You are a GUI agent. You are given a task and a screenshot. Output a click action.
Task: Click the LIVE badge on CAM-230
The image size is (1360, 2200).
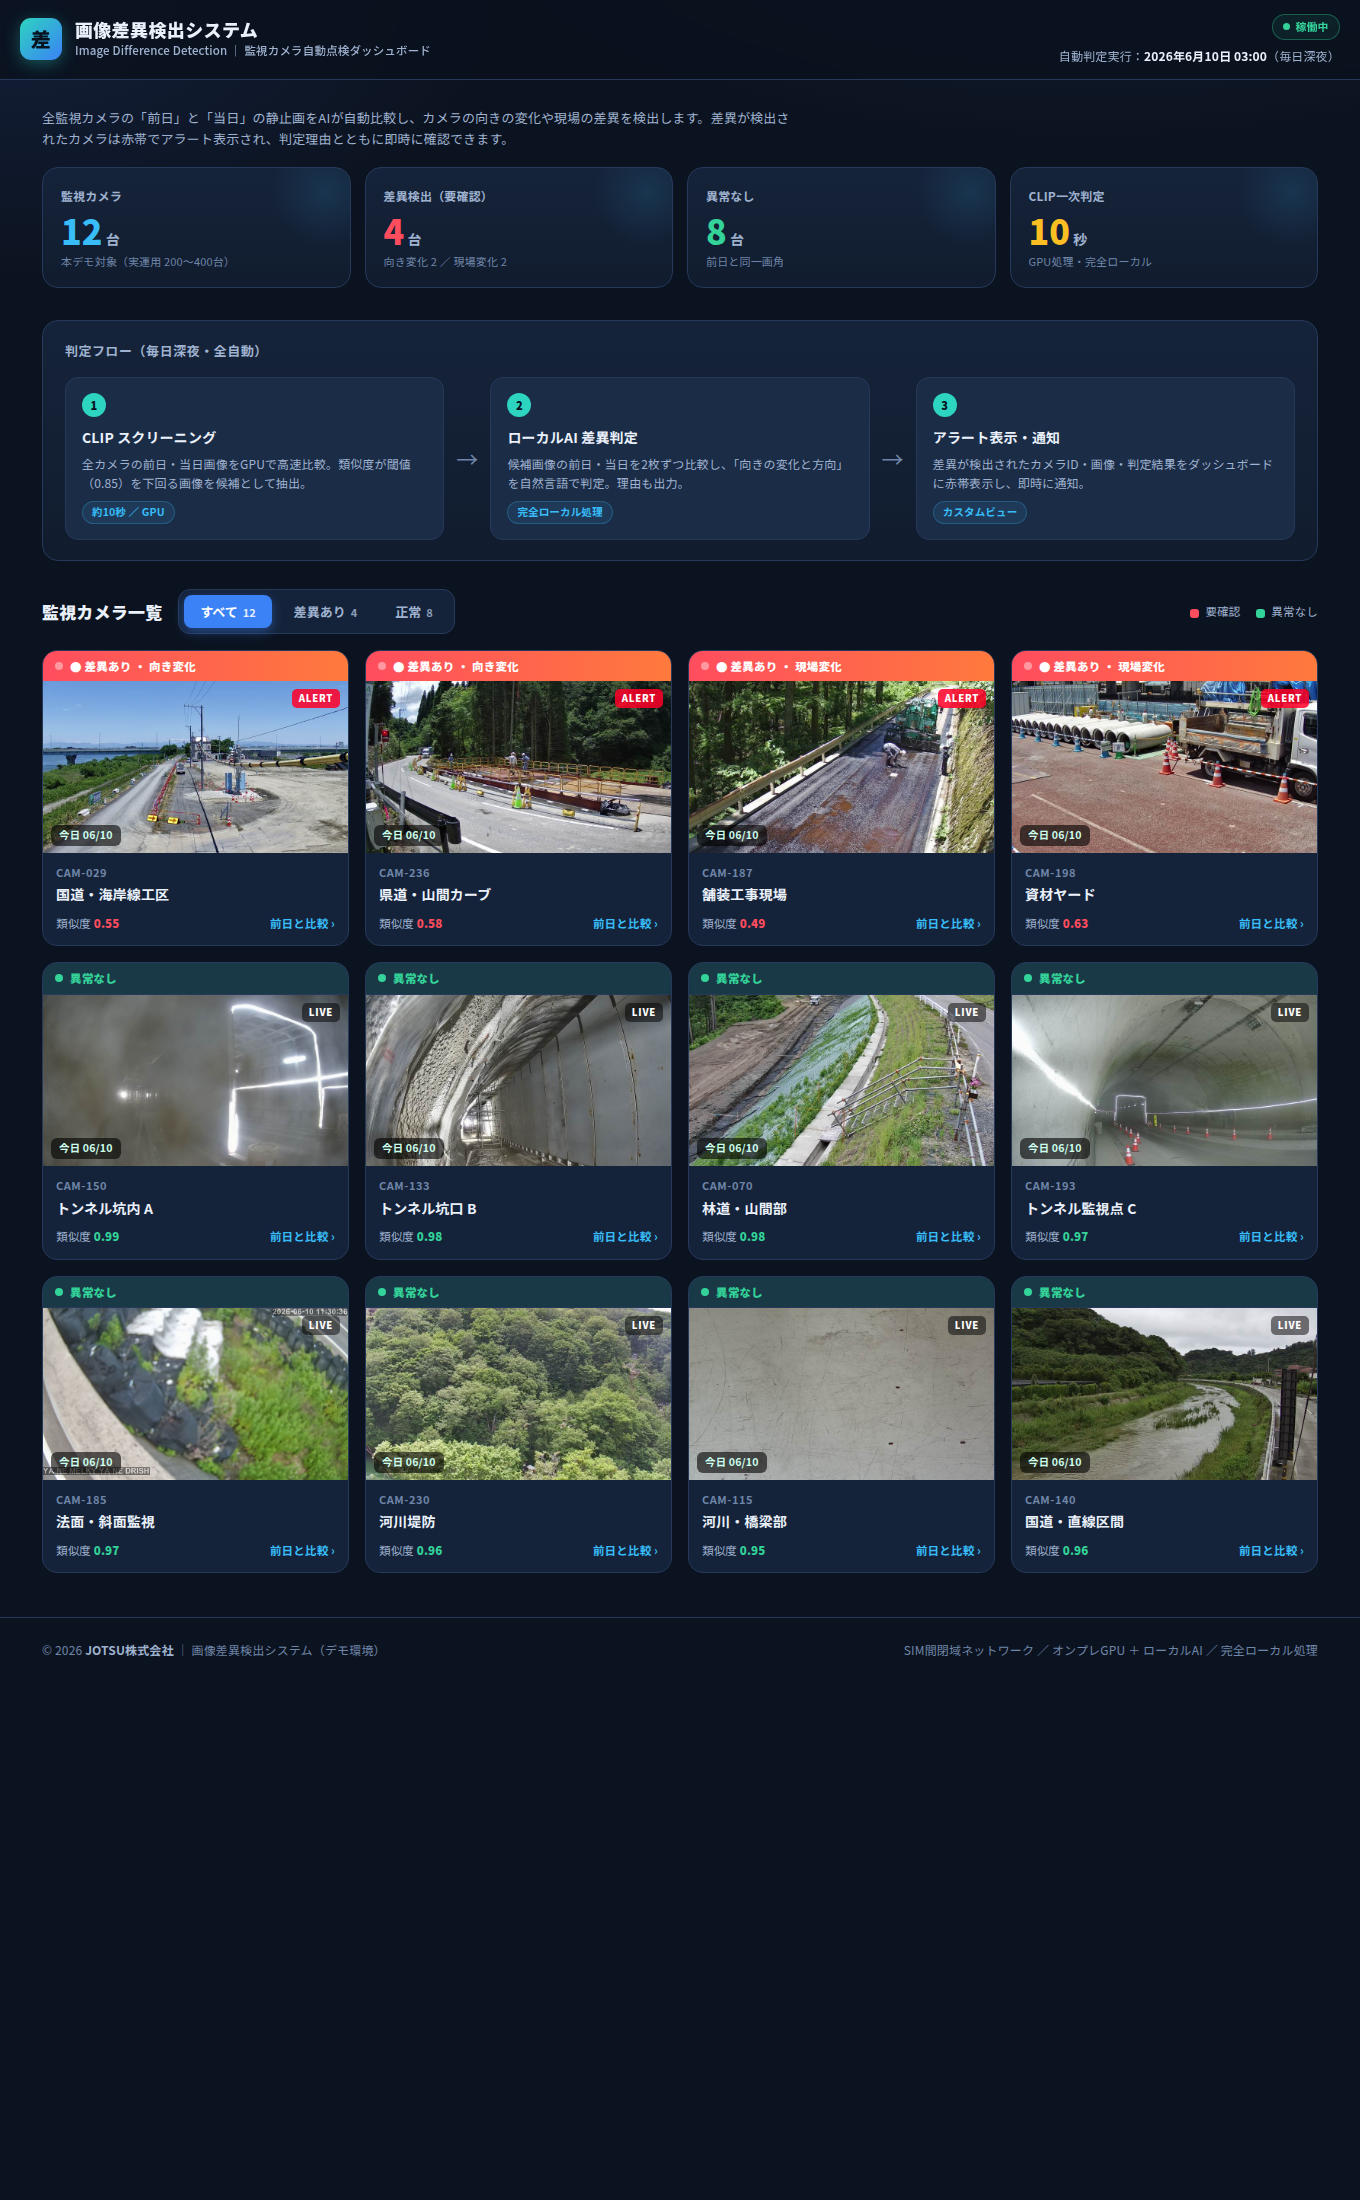[643, 1325]
